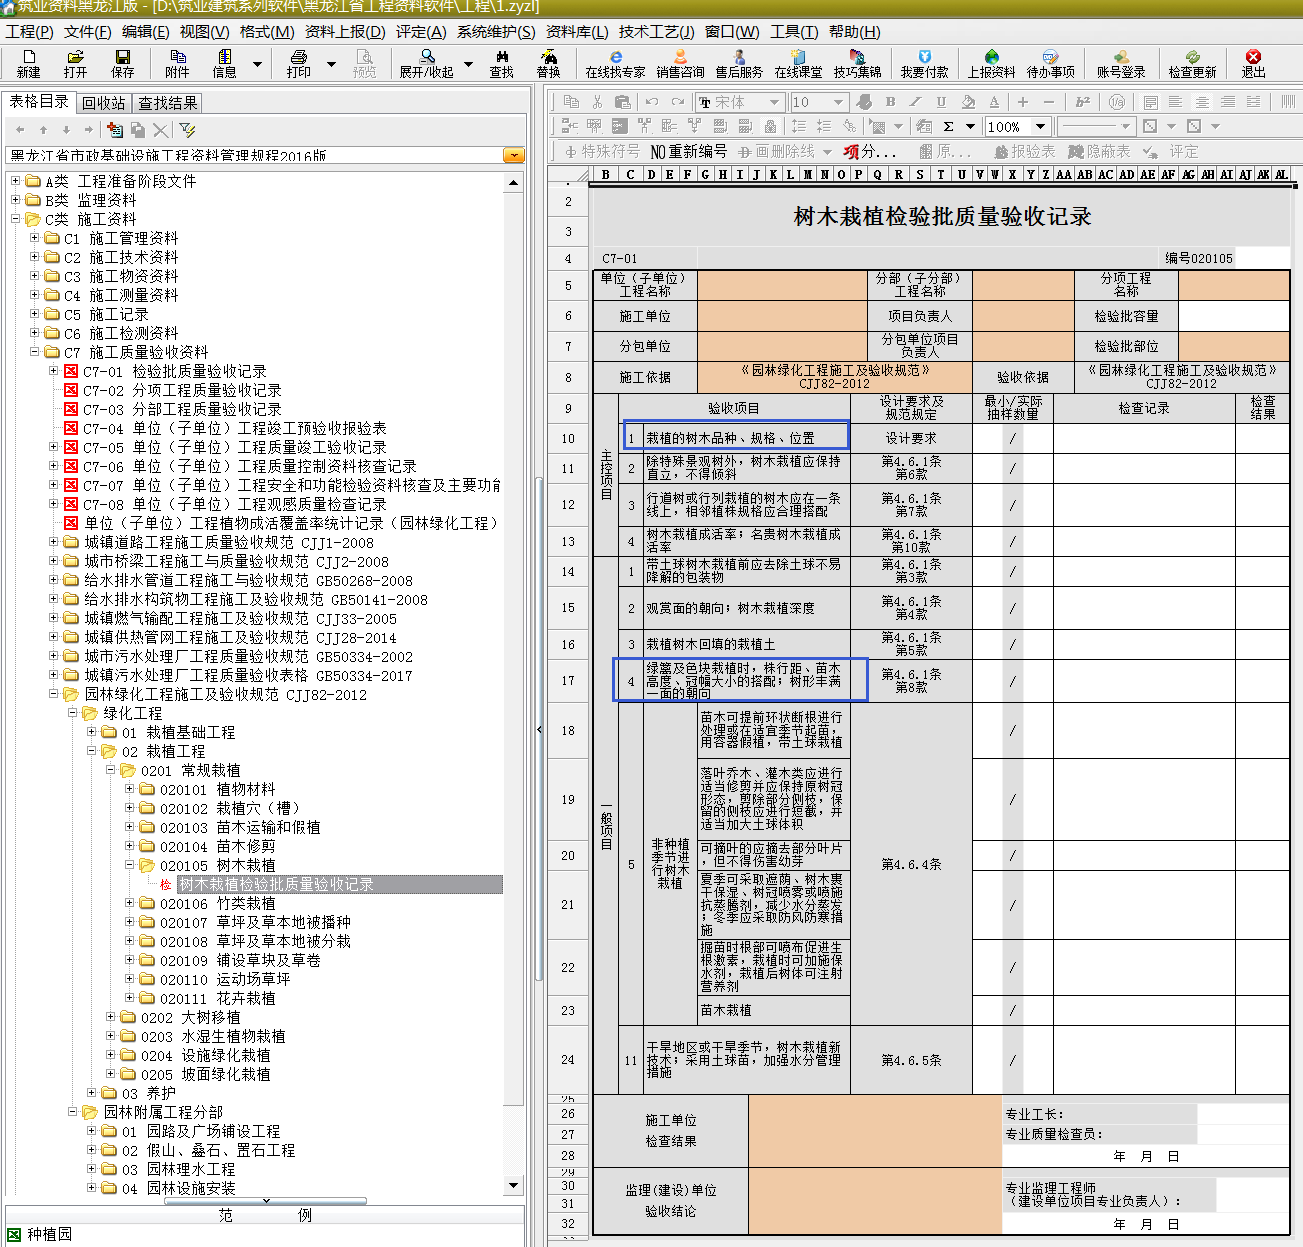The image size is (1303, 1247).
Task: Open 在线找专家 online expert
Action: coord(615,64)
